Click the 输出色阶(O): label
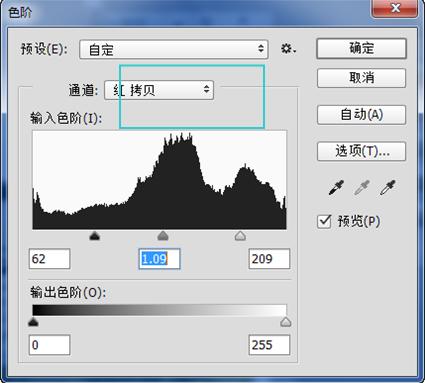The image size is (425, 383). click(x=68, y=292)
